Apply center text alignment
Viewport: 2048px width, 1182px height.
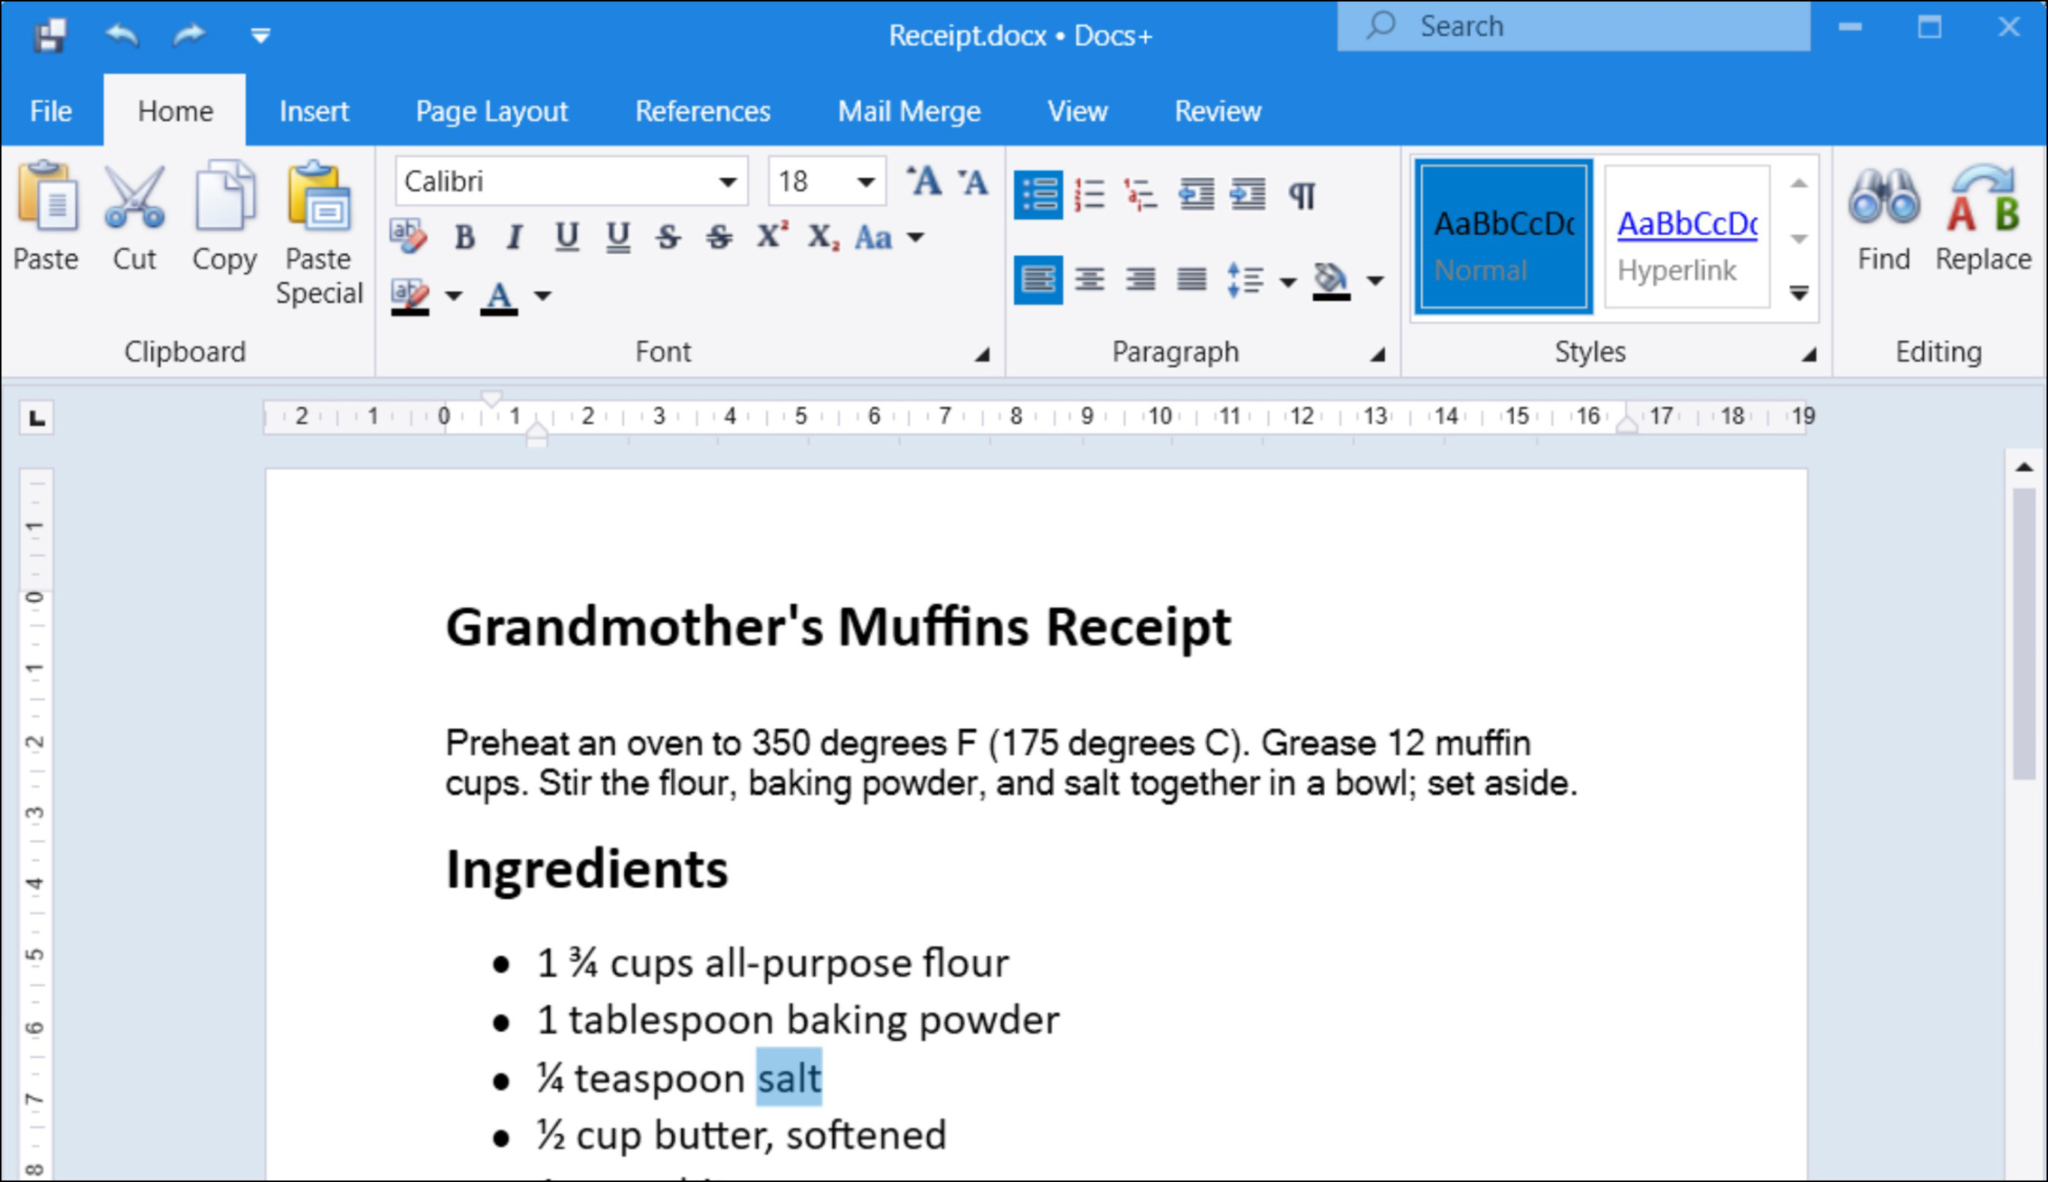coord(1090,280)
